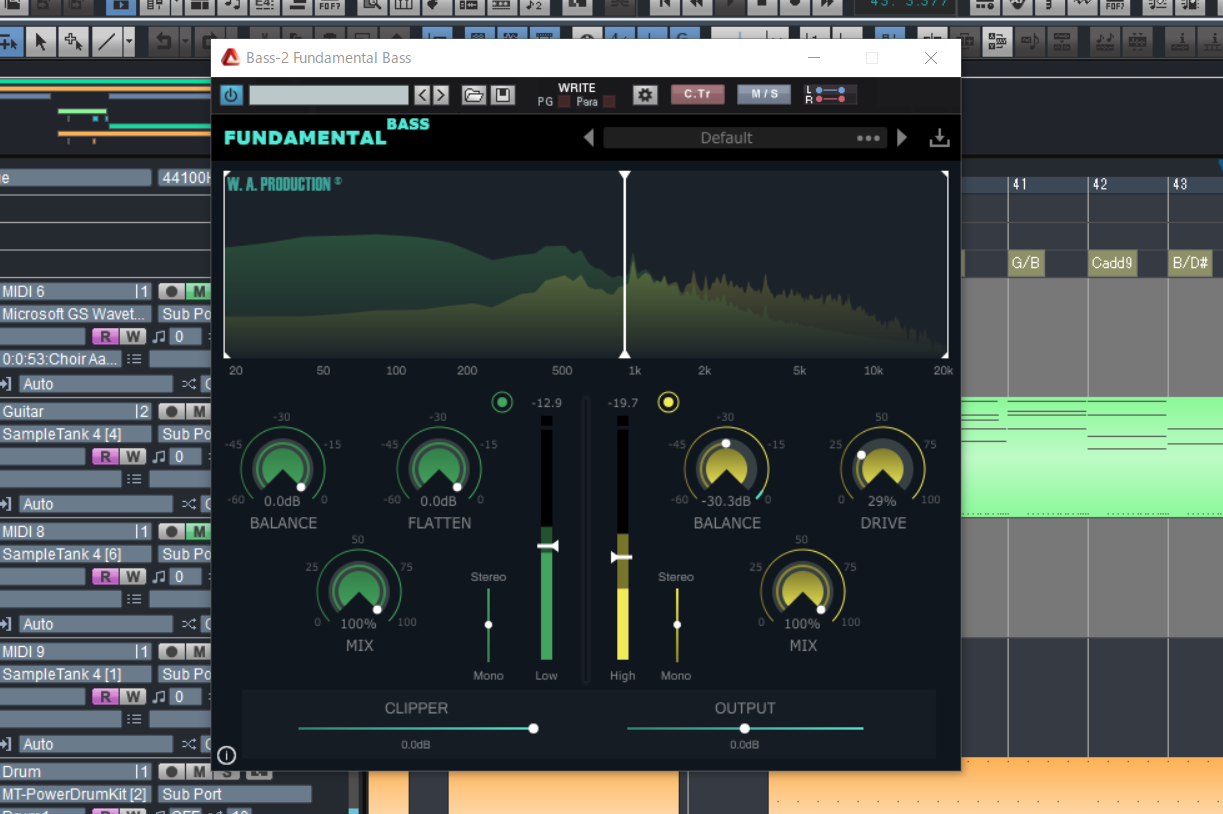The height and width of the screenshot is (814, 1223).
Task: Open the L/R channel routing icon
Action: coord(830,95)
